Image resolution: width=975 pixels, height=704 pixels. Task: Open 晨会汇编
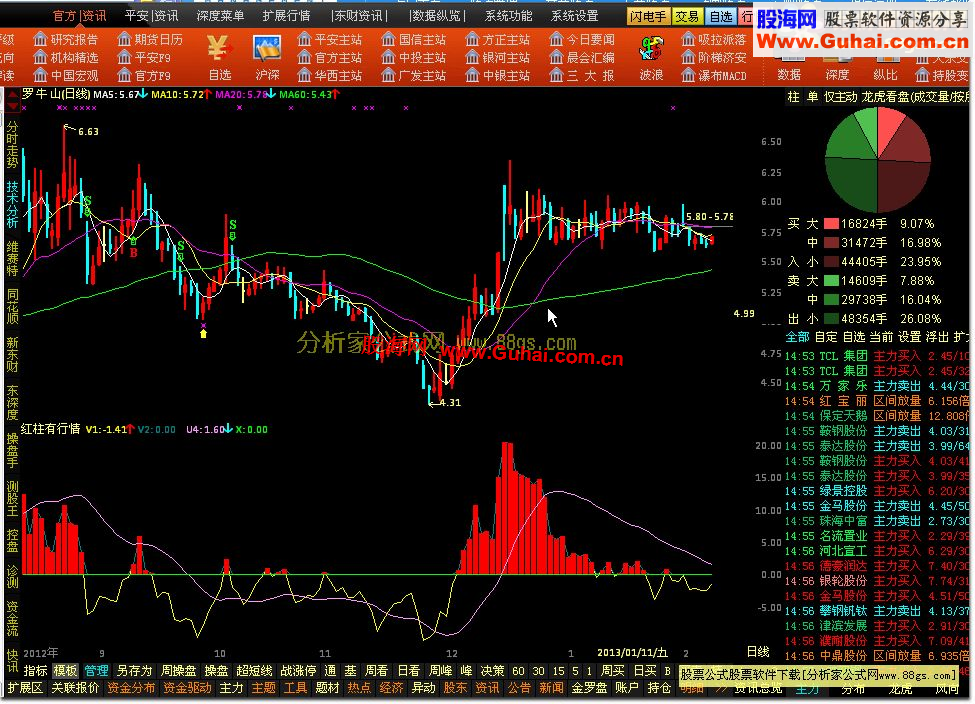pyautogui.click(x=582, y=58)
